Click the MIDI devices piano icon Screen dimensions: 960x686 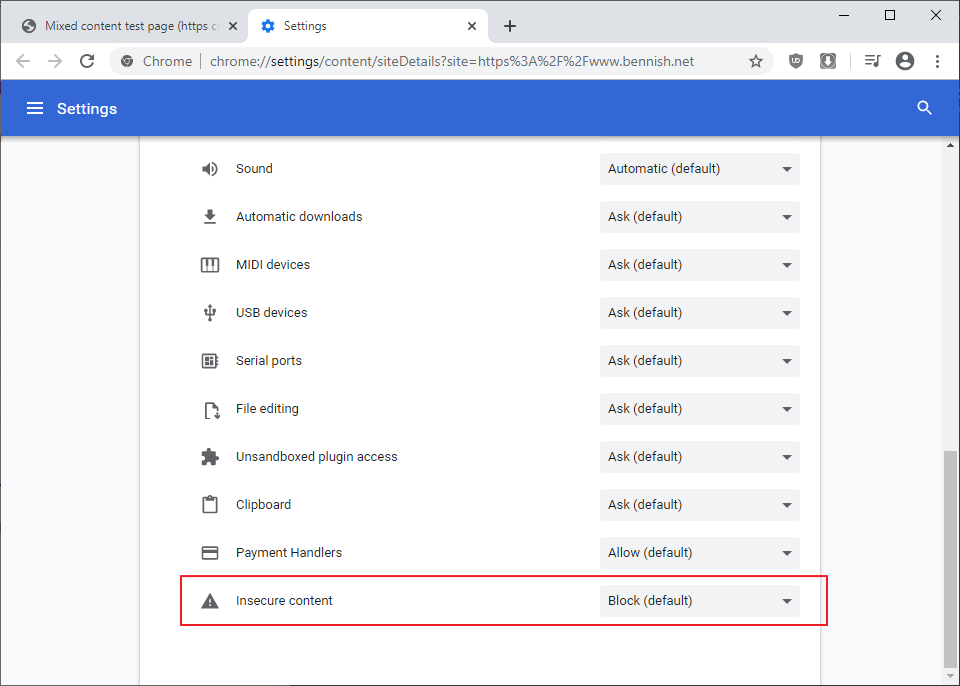pyautogui.click(x=210, y=264)
